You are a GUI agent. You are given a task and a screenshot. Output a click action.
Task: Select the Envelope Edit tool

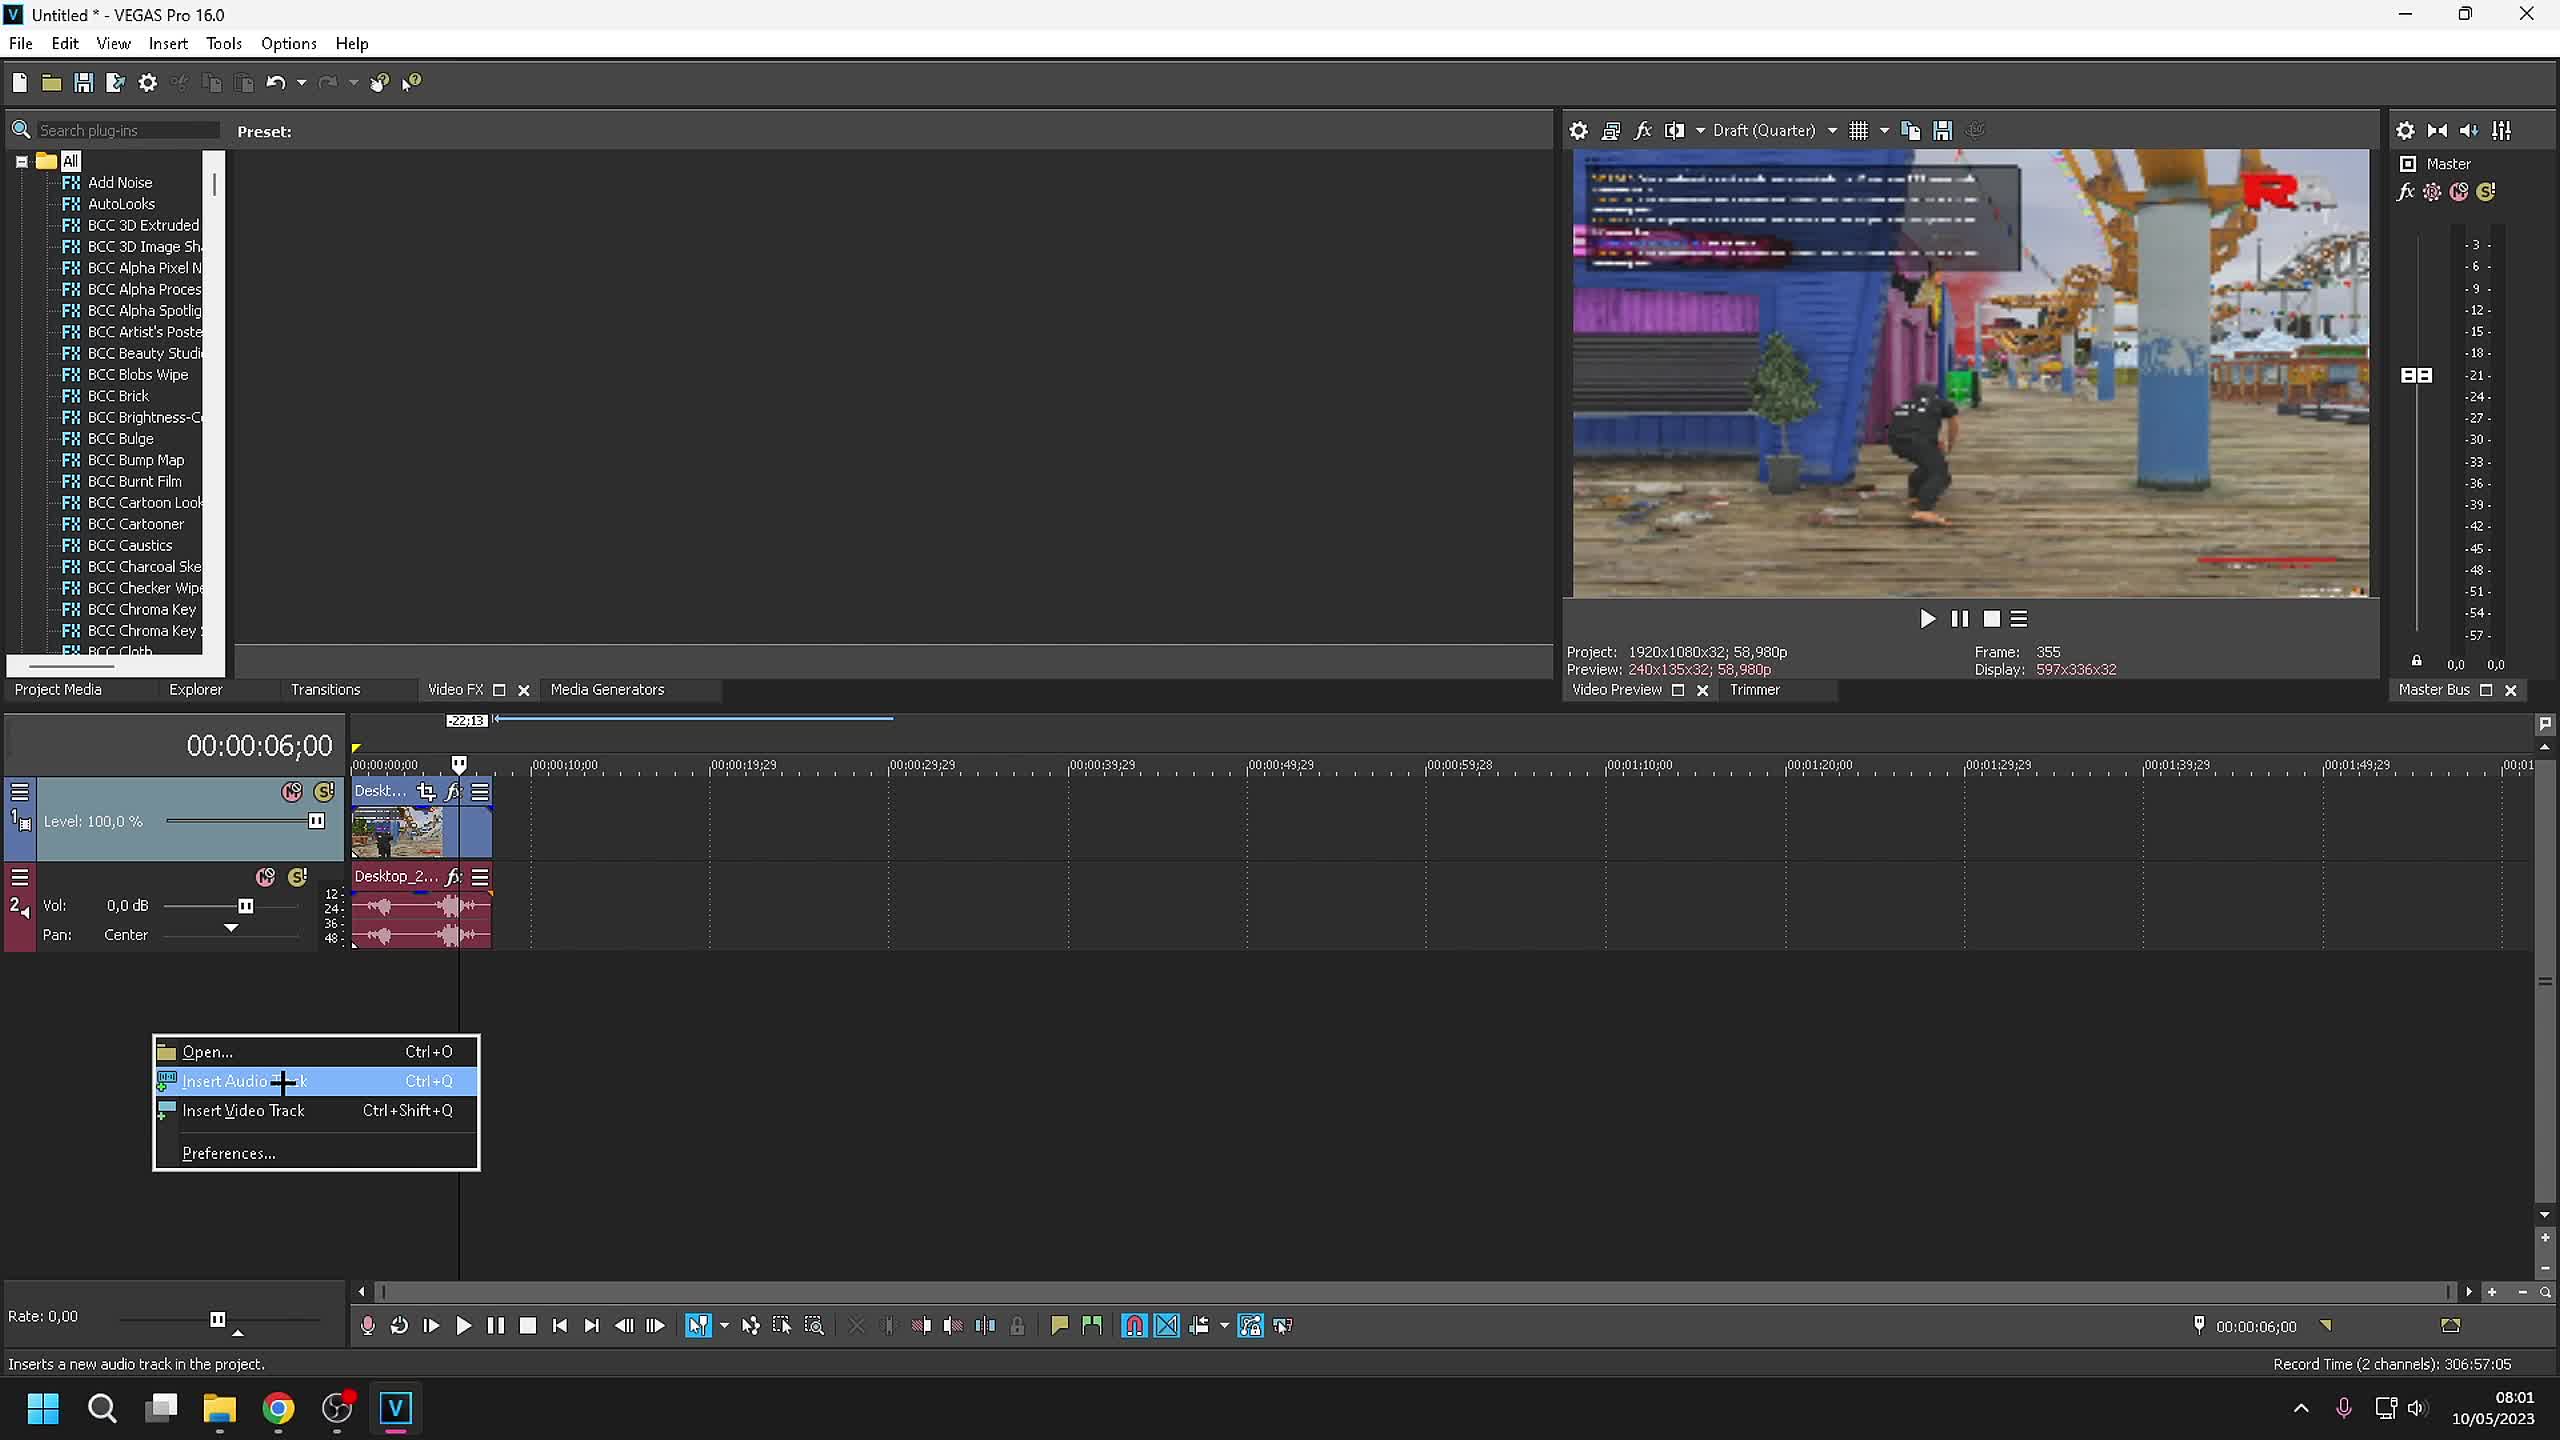(751, 1325)
